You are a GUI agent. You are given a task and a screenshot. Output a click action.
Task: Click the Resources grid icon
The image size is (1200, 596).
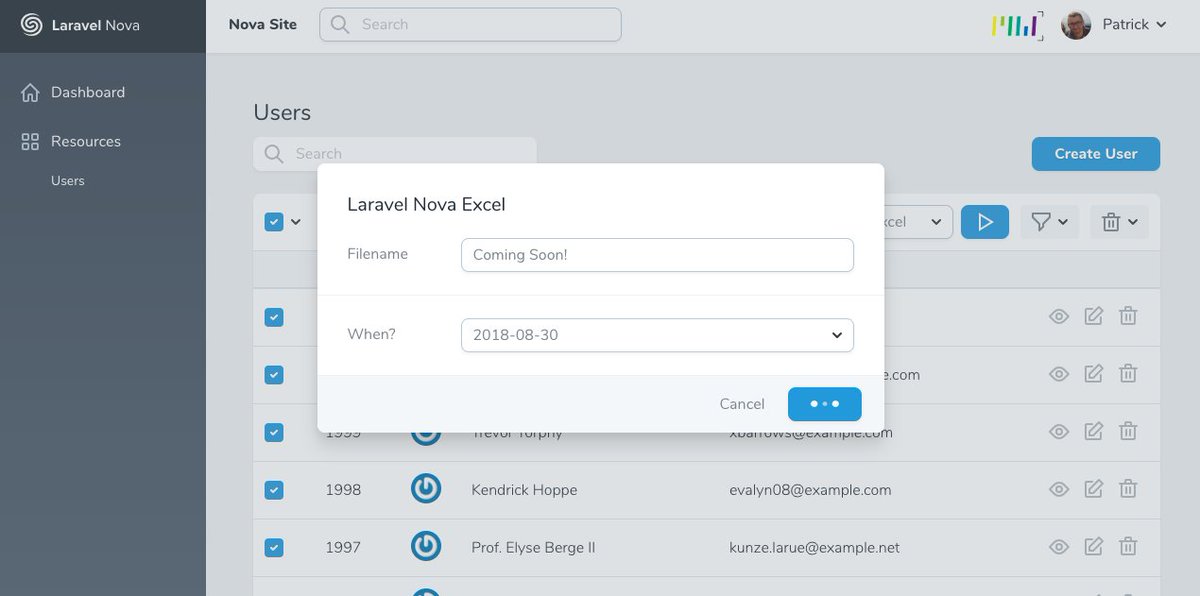point(30,142)
